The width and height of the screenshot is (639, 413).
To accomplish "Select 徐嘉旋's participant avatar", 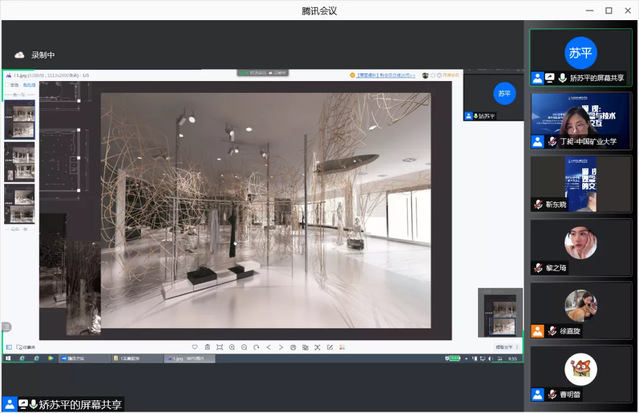I will click(x=580, y=304).
